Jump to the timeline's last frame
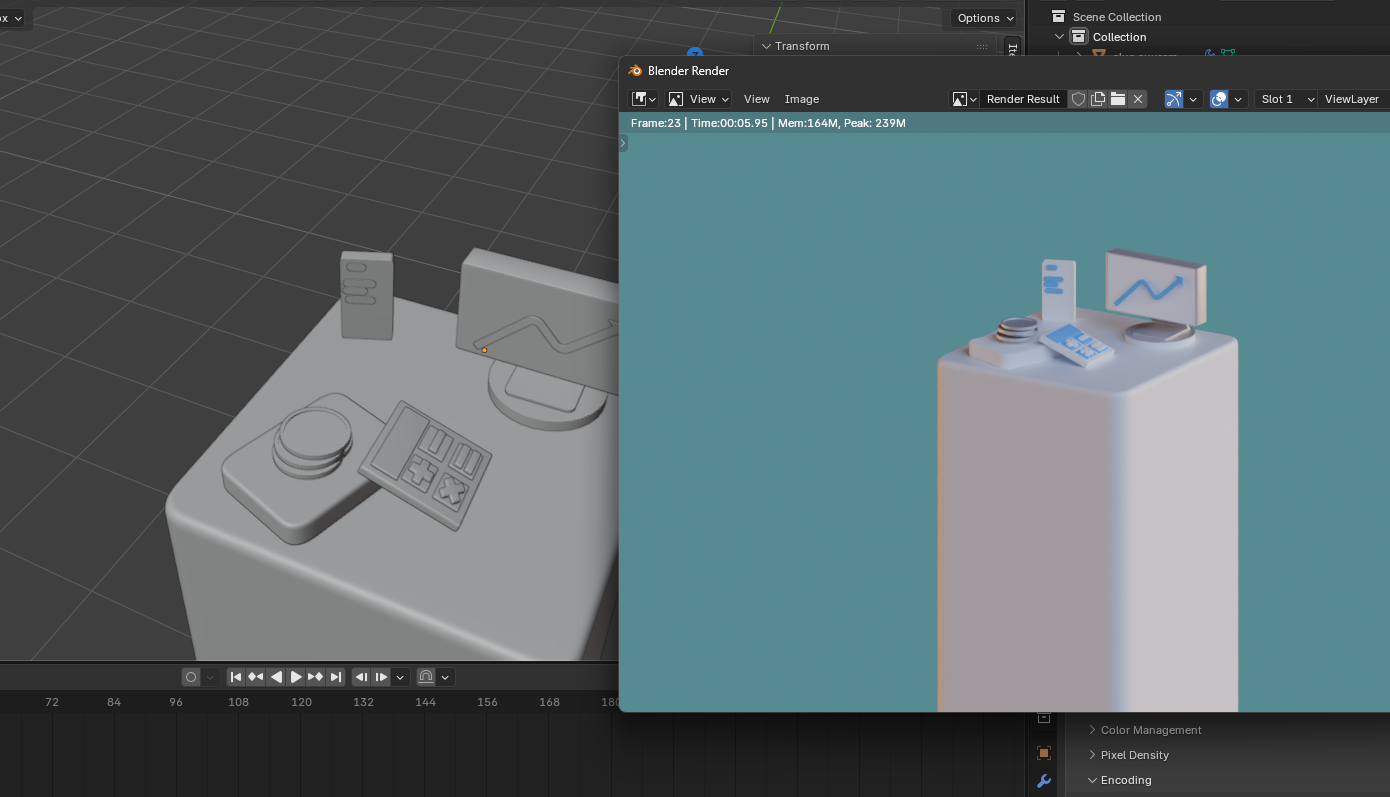Viewport: 1390px width, 797px height. point(336,677)
